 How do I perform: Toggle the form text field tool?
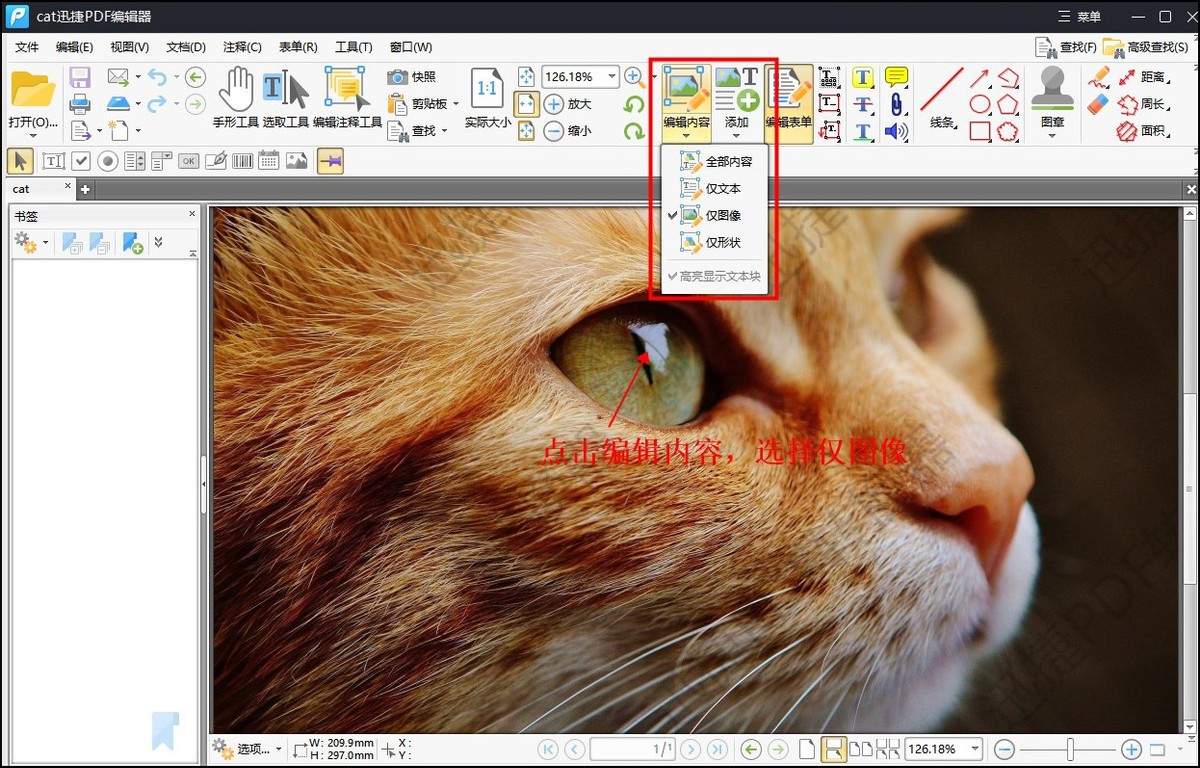tap(54, 161)
